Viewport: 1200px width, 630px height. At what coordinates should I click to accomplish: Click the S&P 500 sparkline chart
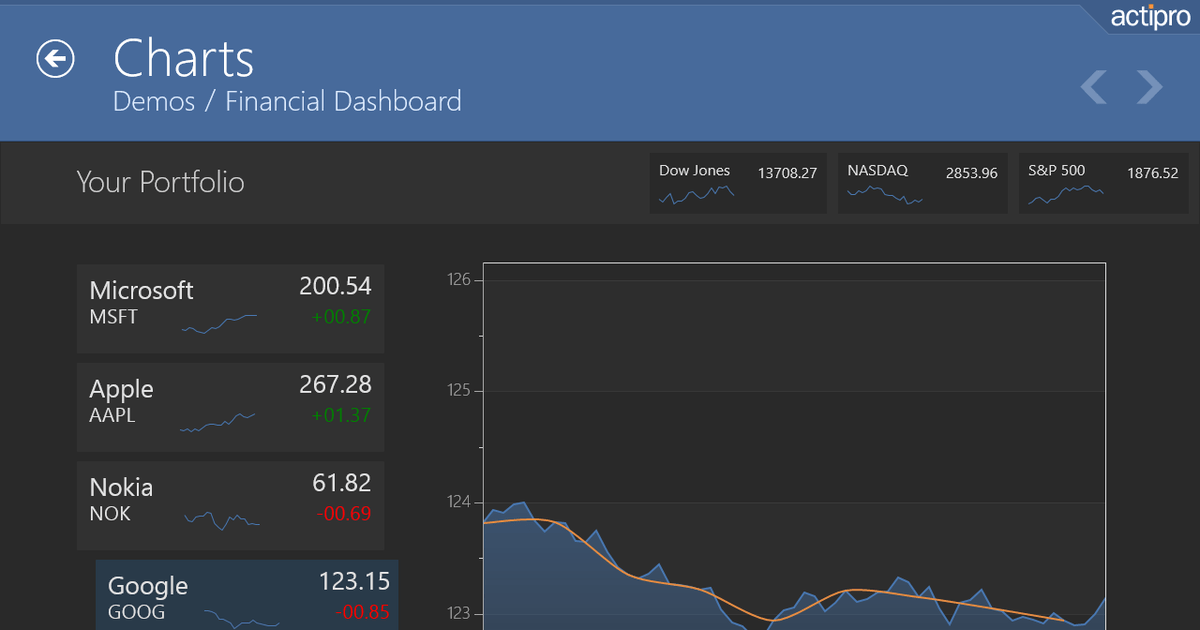(x=1065, y=195)
